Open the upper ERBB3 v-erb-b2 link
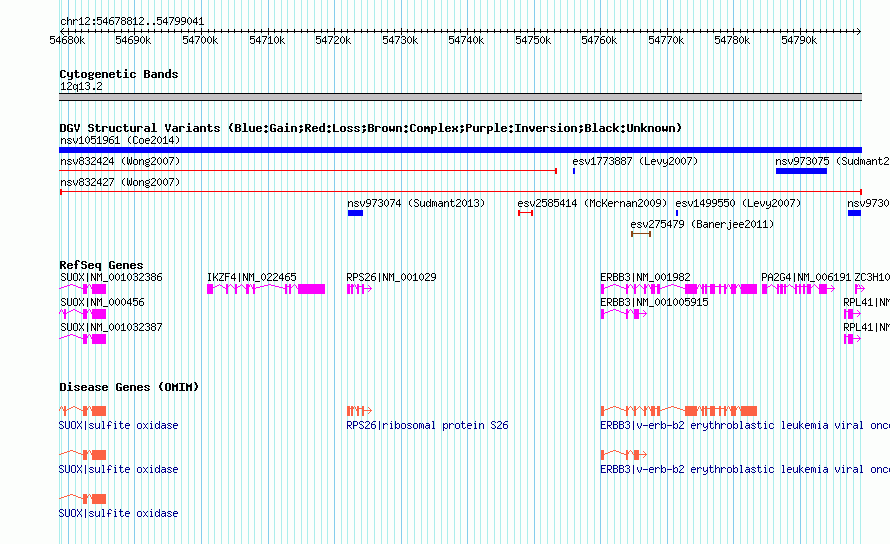This screenshot has height=544, width=890. (x=745, y=425)
